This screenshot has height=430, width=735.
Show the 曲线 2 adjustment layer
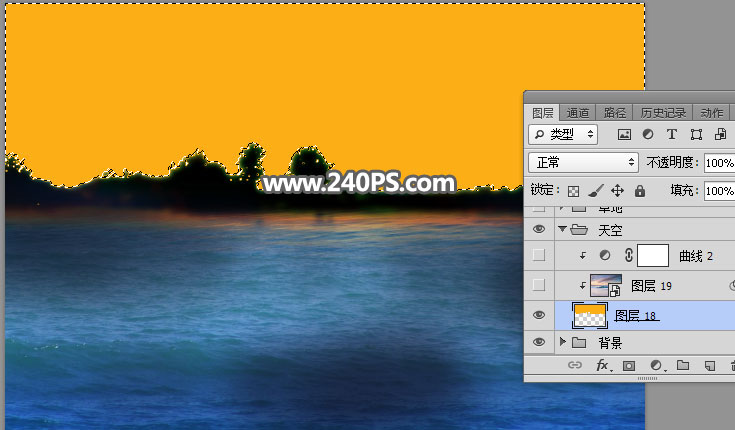click(x=539, y=257)
